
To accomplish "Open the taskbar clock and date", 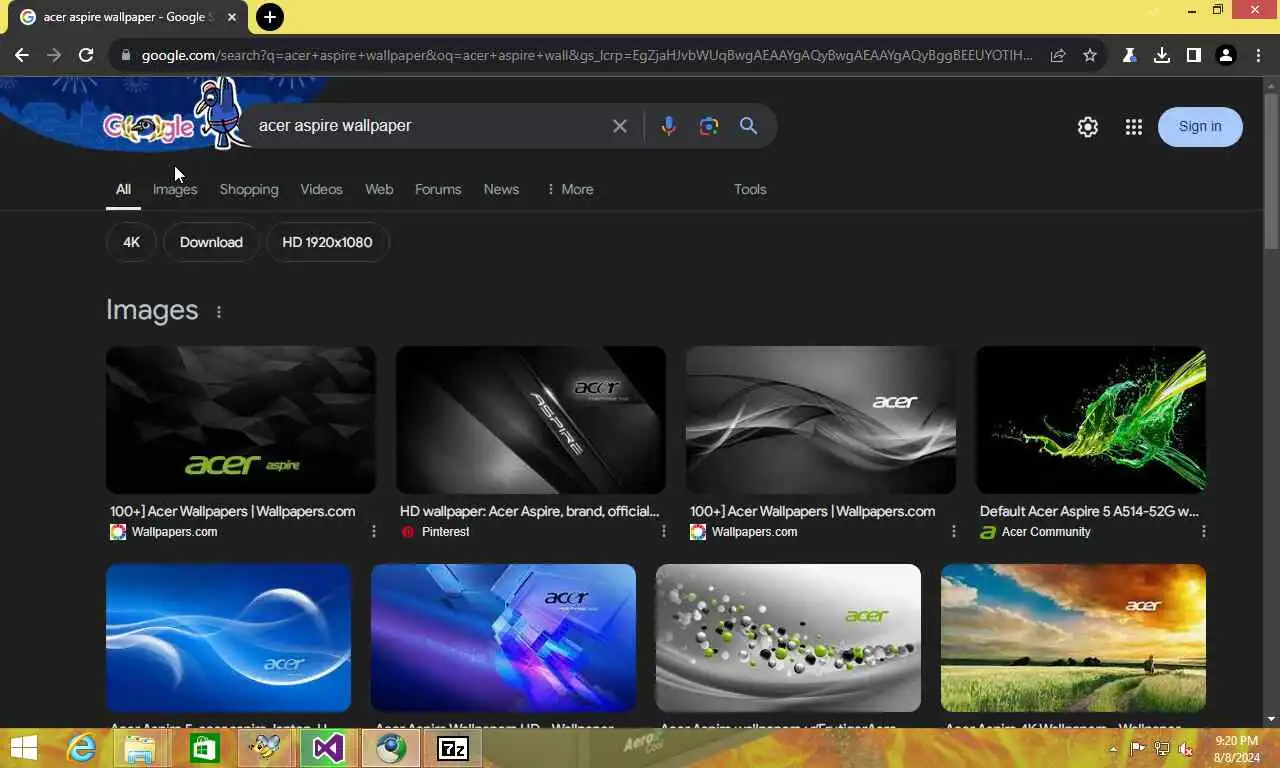I will click(x=1236, y=749).
